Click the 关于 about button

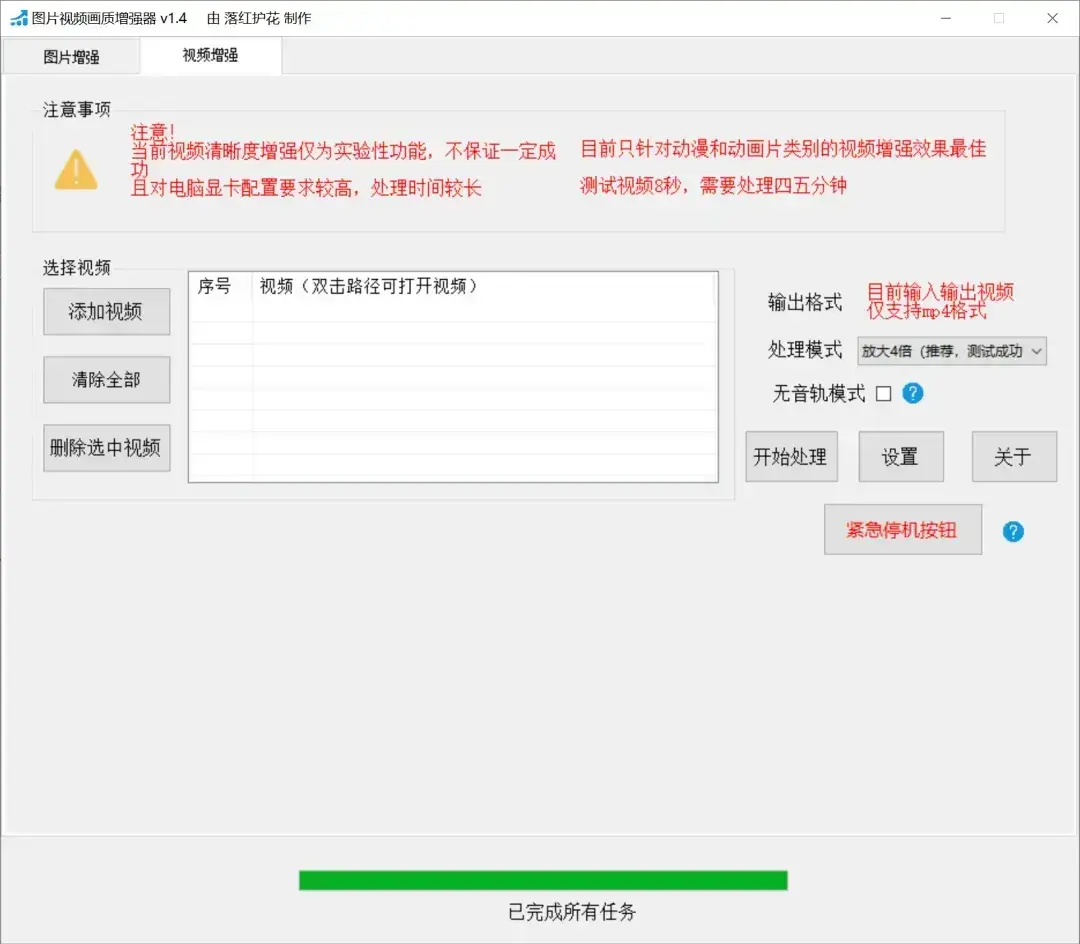pos(1014,456)
